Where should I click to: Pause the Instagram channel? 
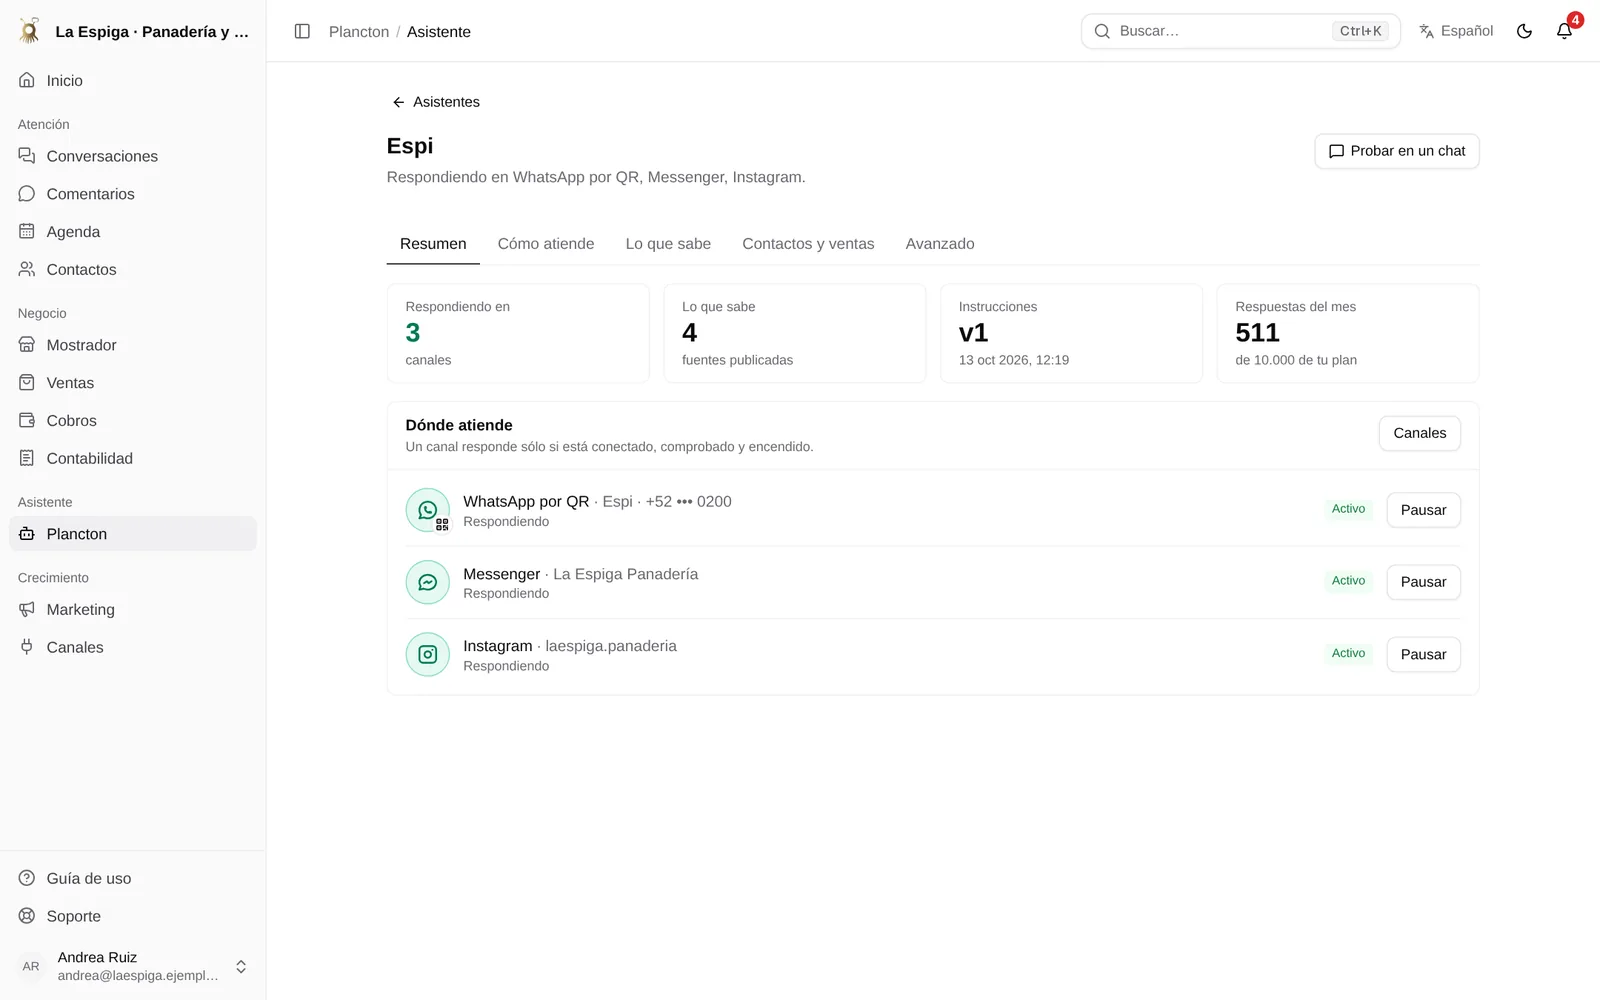click(1423, 654)
